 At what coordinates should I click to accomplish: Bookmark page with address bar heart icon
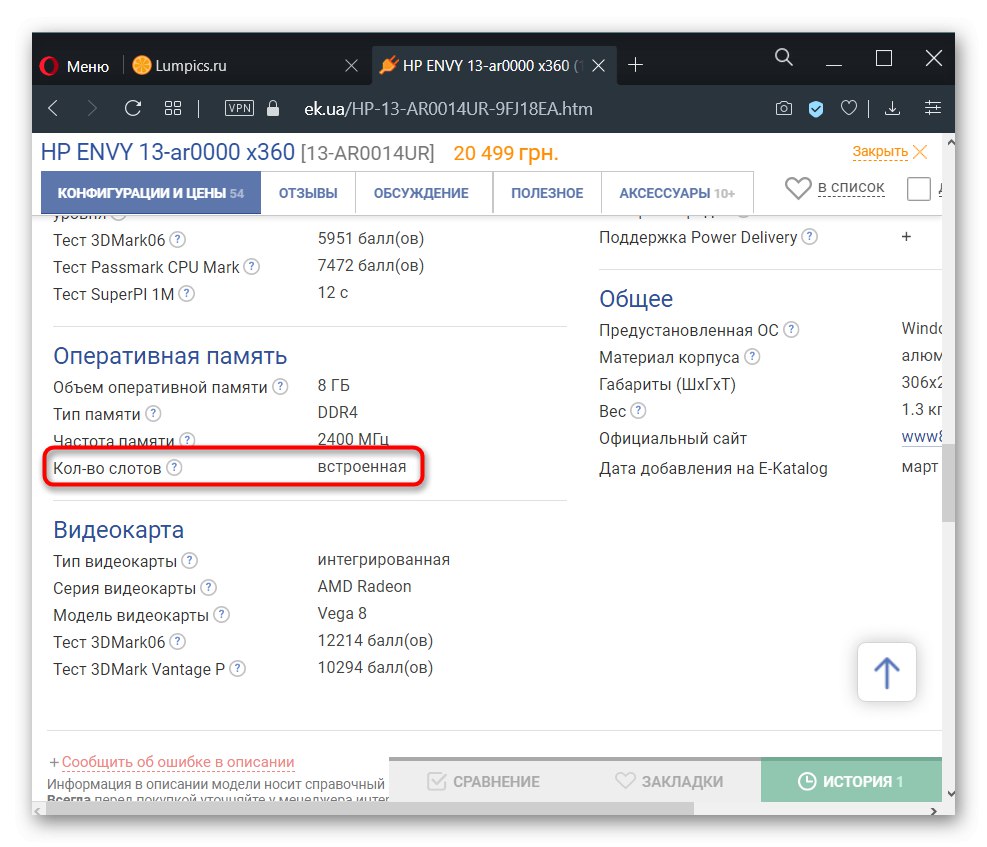tap(848, 108)
